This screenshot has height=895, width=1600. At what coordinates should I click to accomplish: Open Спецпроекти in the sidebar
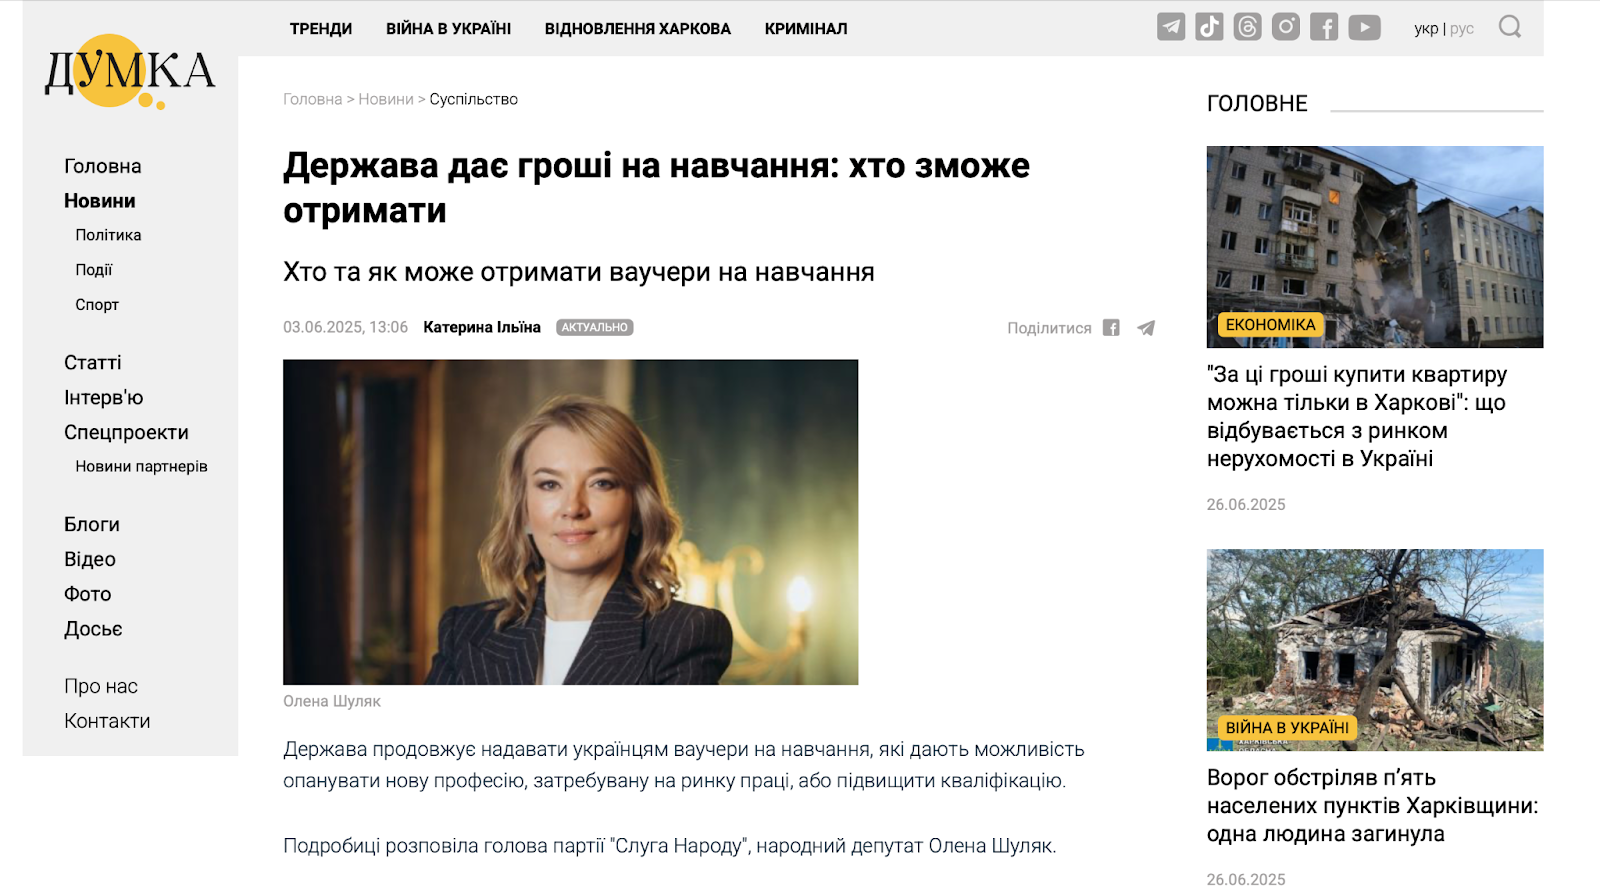[x=126, y=432]
